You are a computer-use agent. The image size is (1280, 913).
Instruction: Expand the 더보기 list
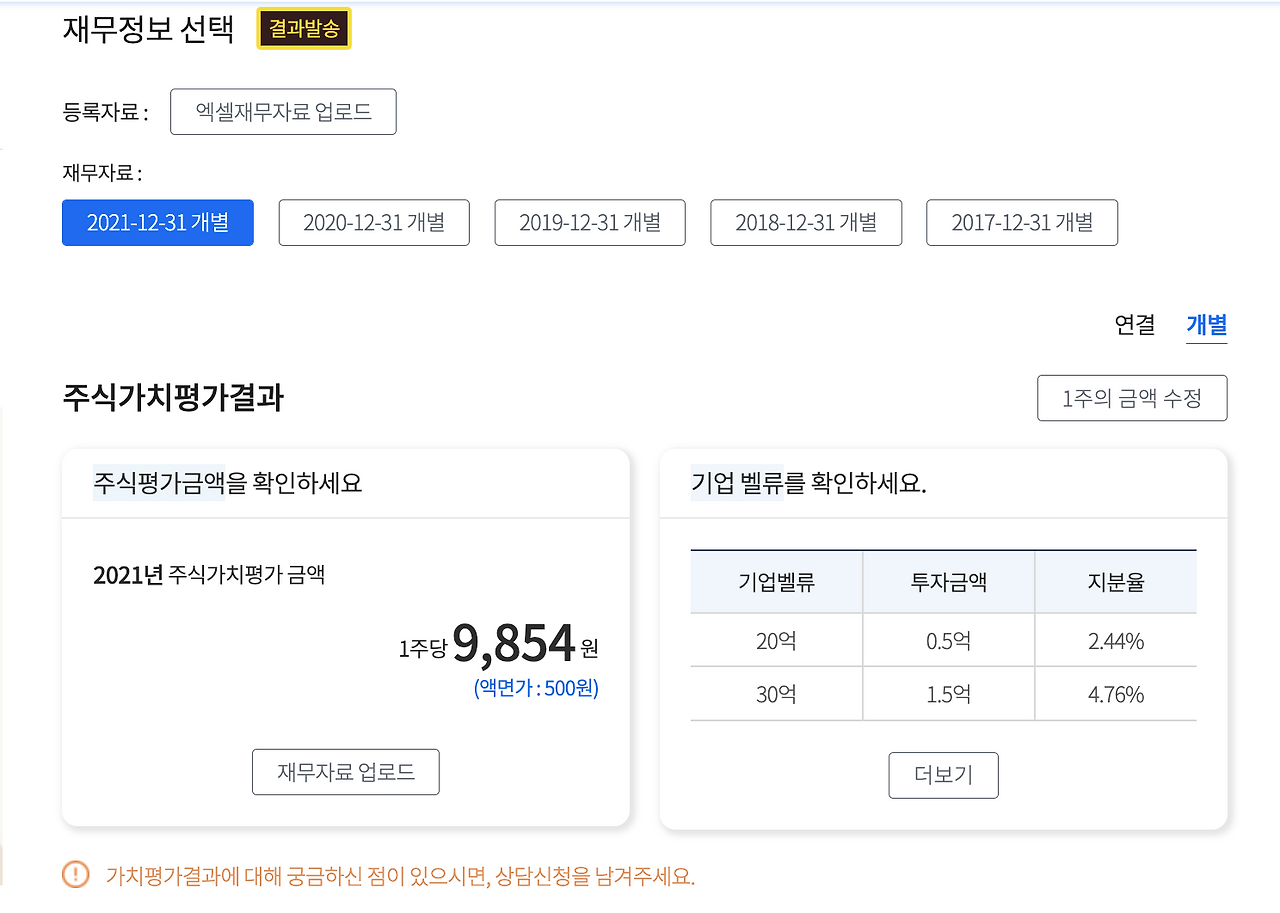pyautogui.click(x=943, y=774)
